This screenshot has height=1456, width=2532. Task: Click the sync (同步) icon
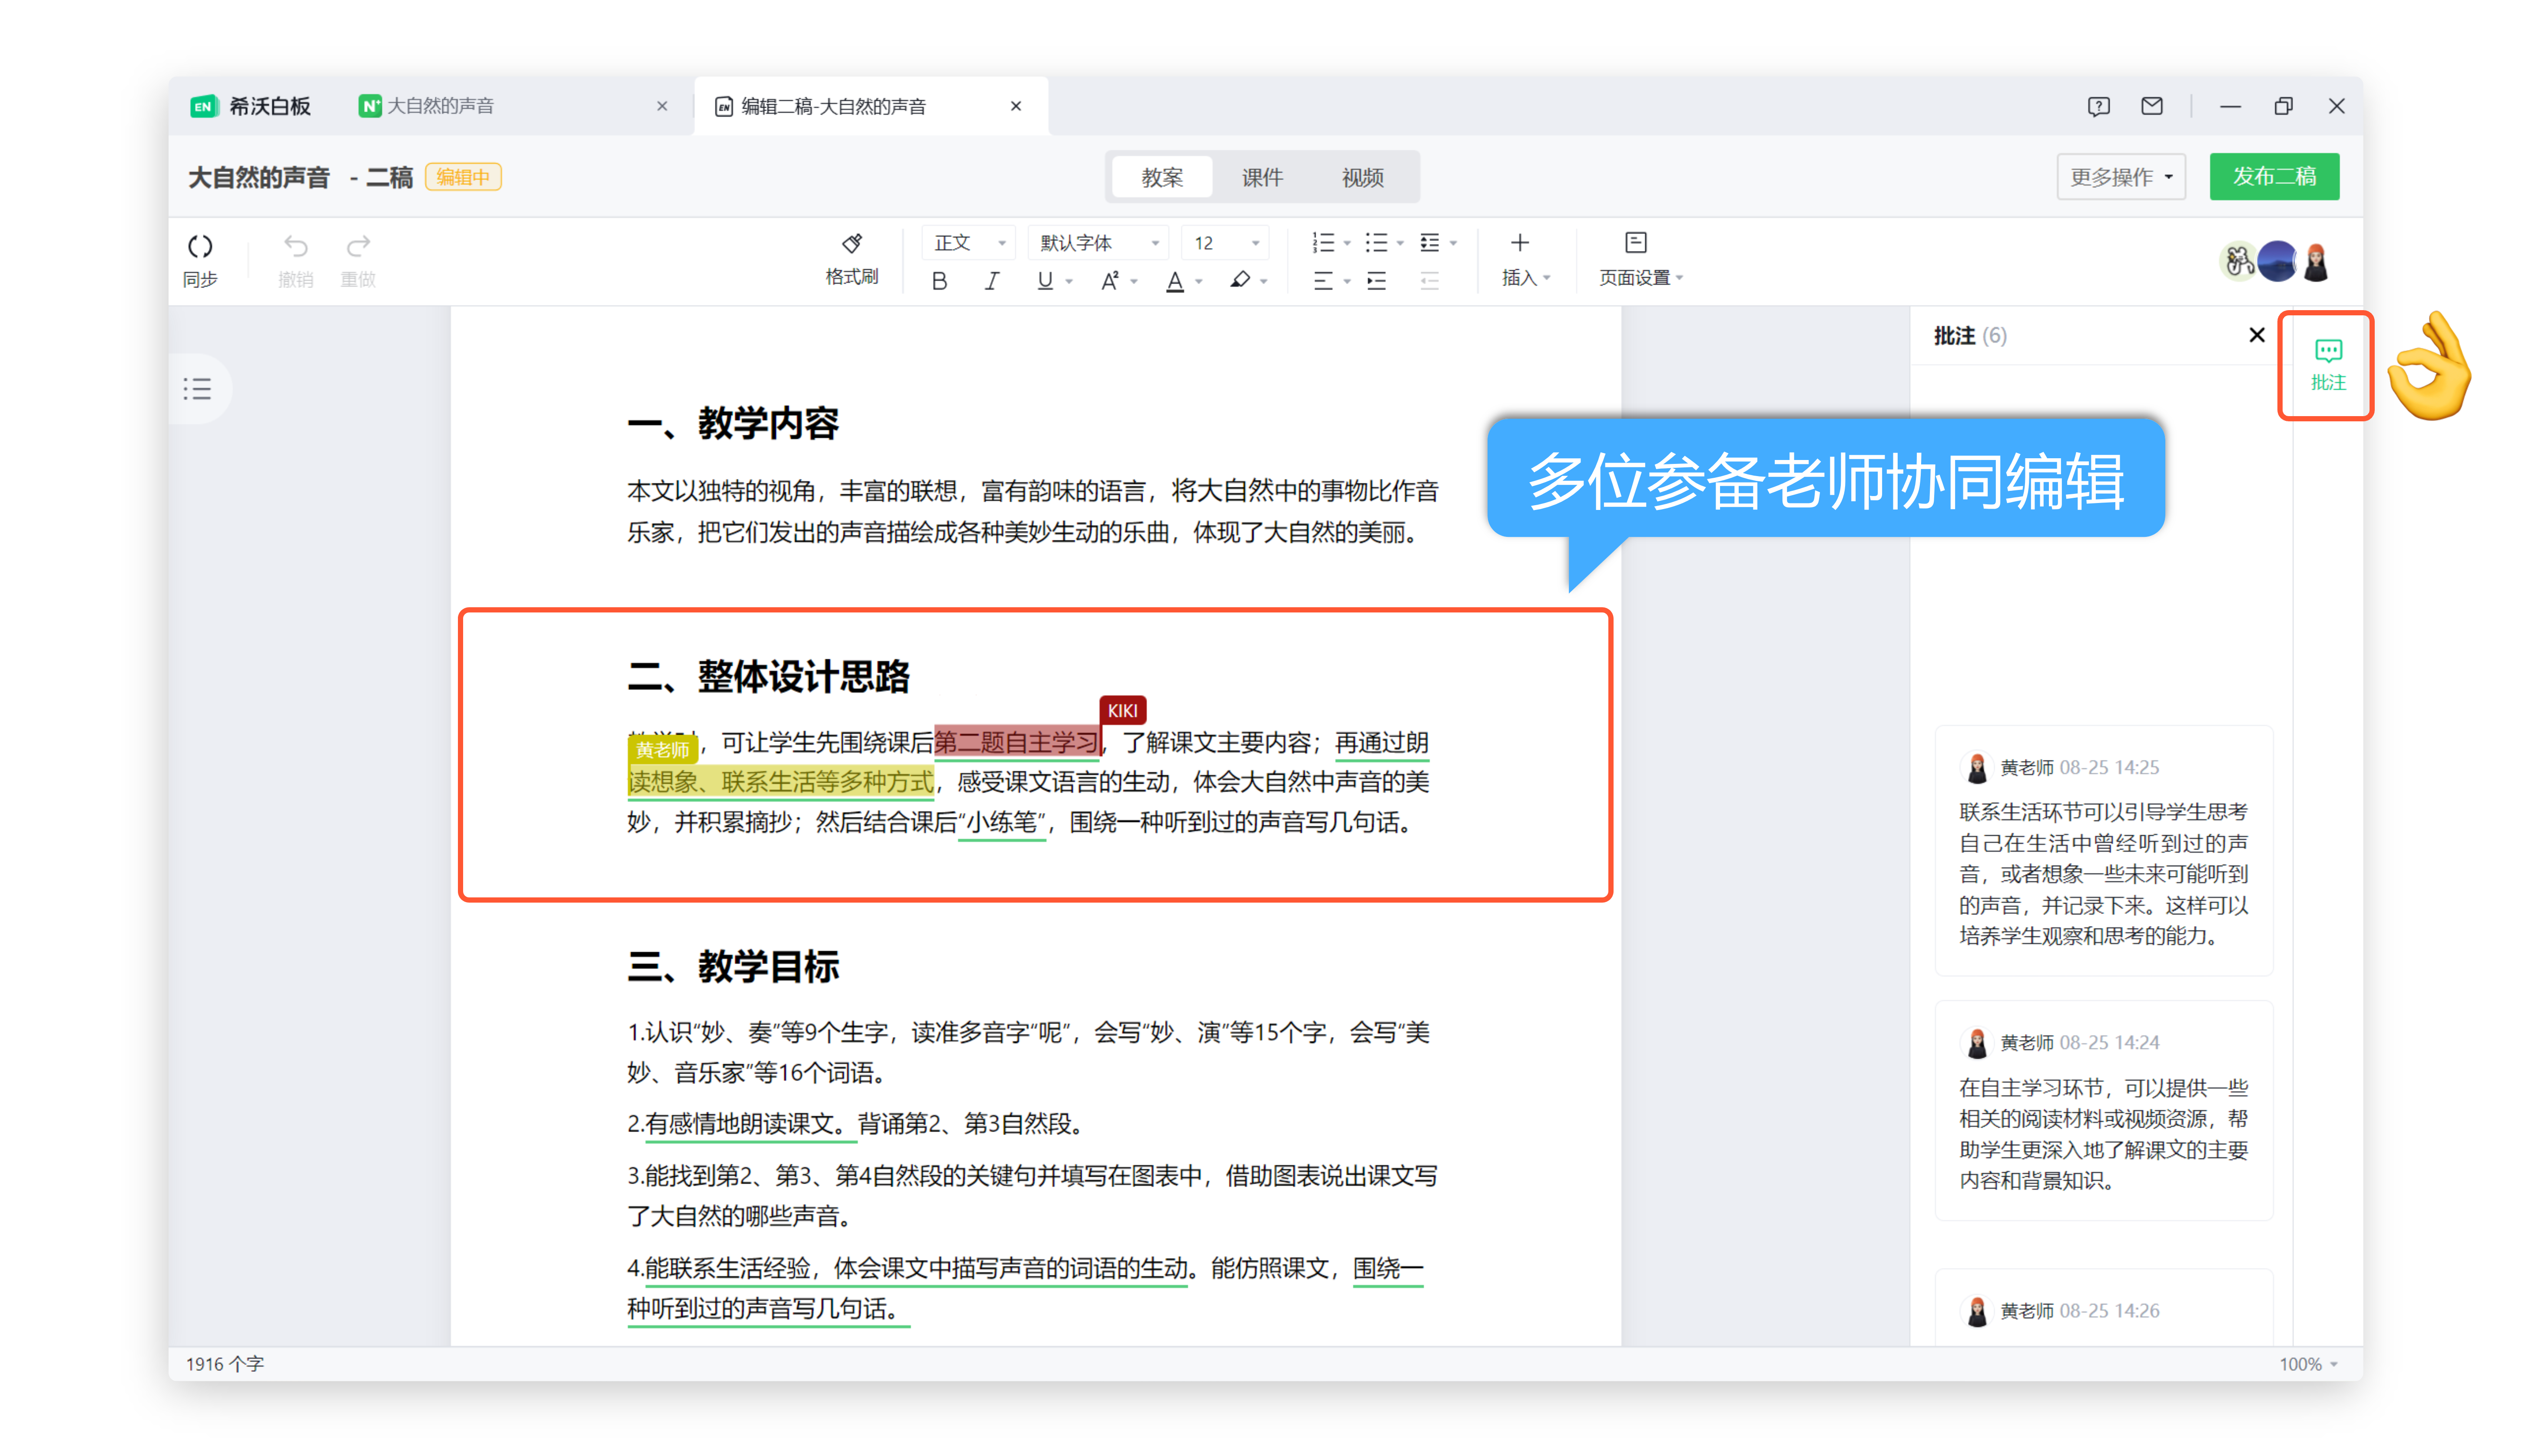[200, 260]
